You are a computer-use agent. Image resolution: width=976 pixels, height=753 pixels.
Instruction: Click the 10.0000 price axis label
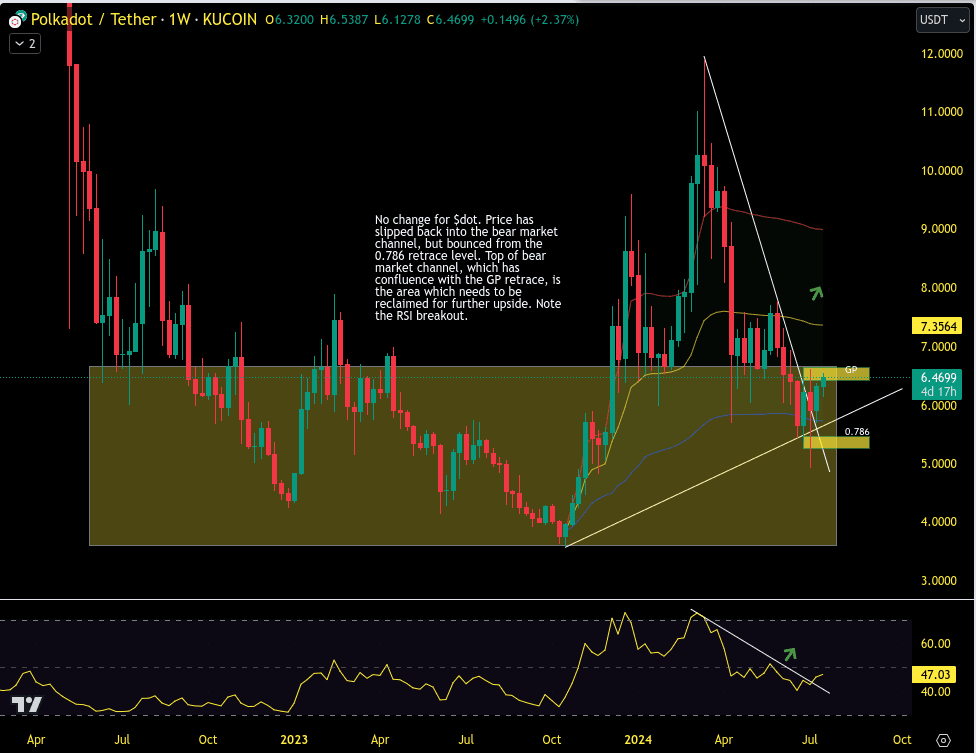(942, 171)
